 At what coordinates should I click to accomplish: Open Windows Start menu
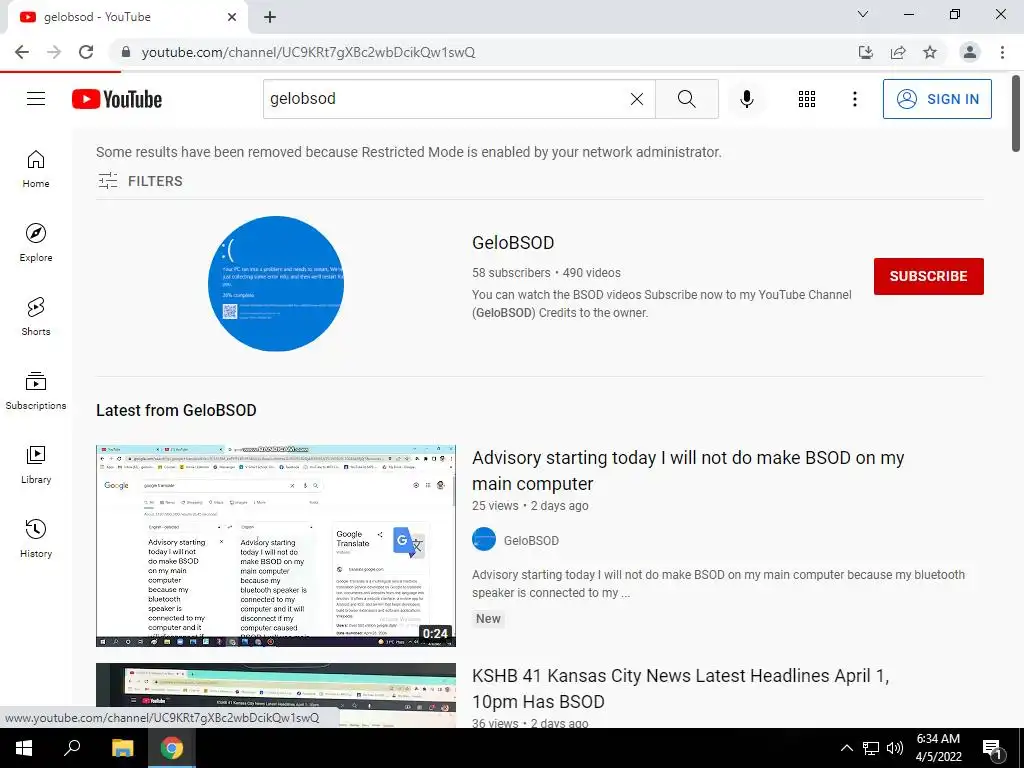tap(24, 748)
